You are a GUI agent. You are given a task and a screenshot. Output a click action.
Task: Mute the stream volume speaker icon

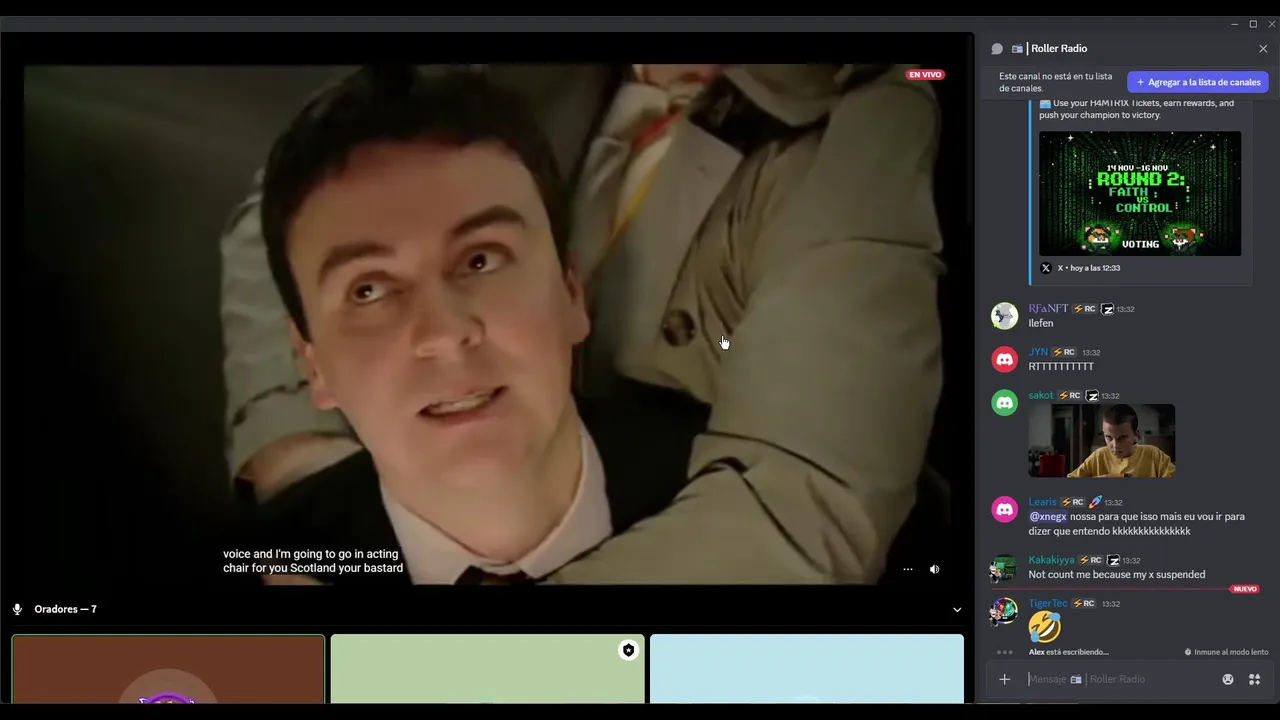pos(934,569)
